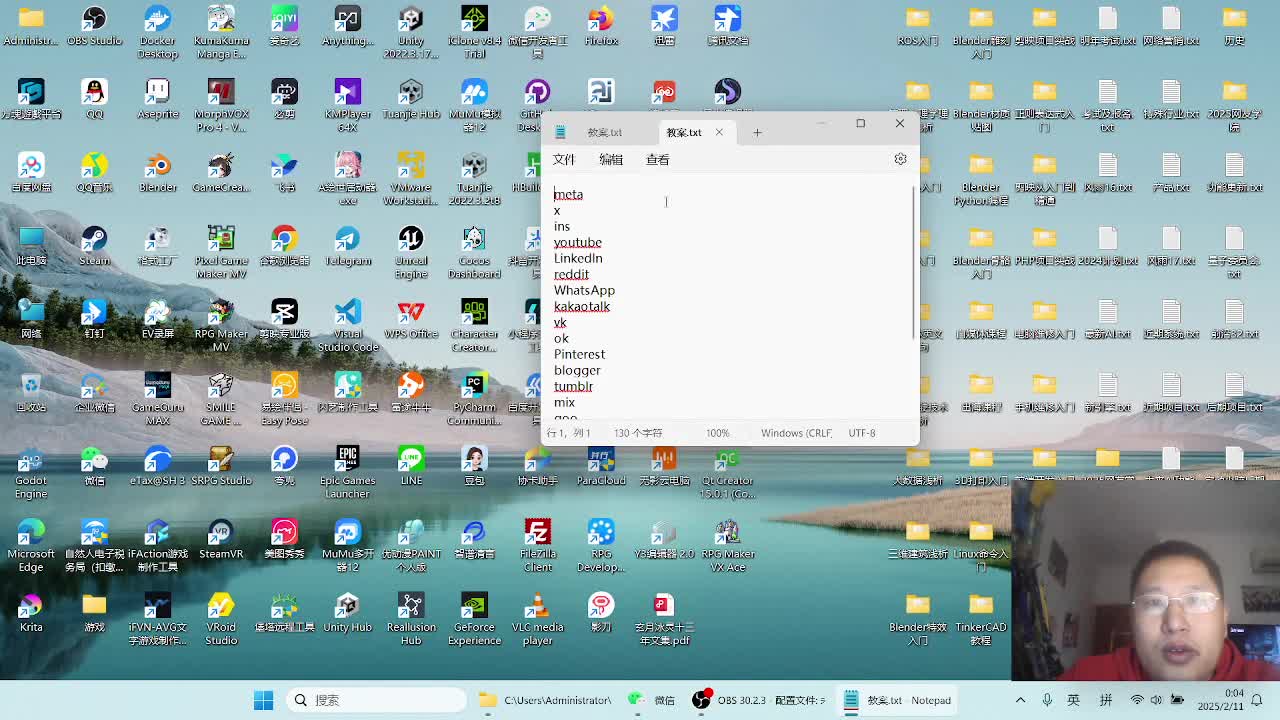Select the Aseprite desktop icon
The image size is (1280, 720).
click(x=157, y=100)
